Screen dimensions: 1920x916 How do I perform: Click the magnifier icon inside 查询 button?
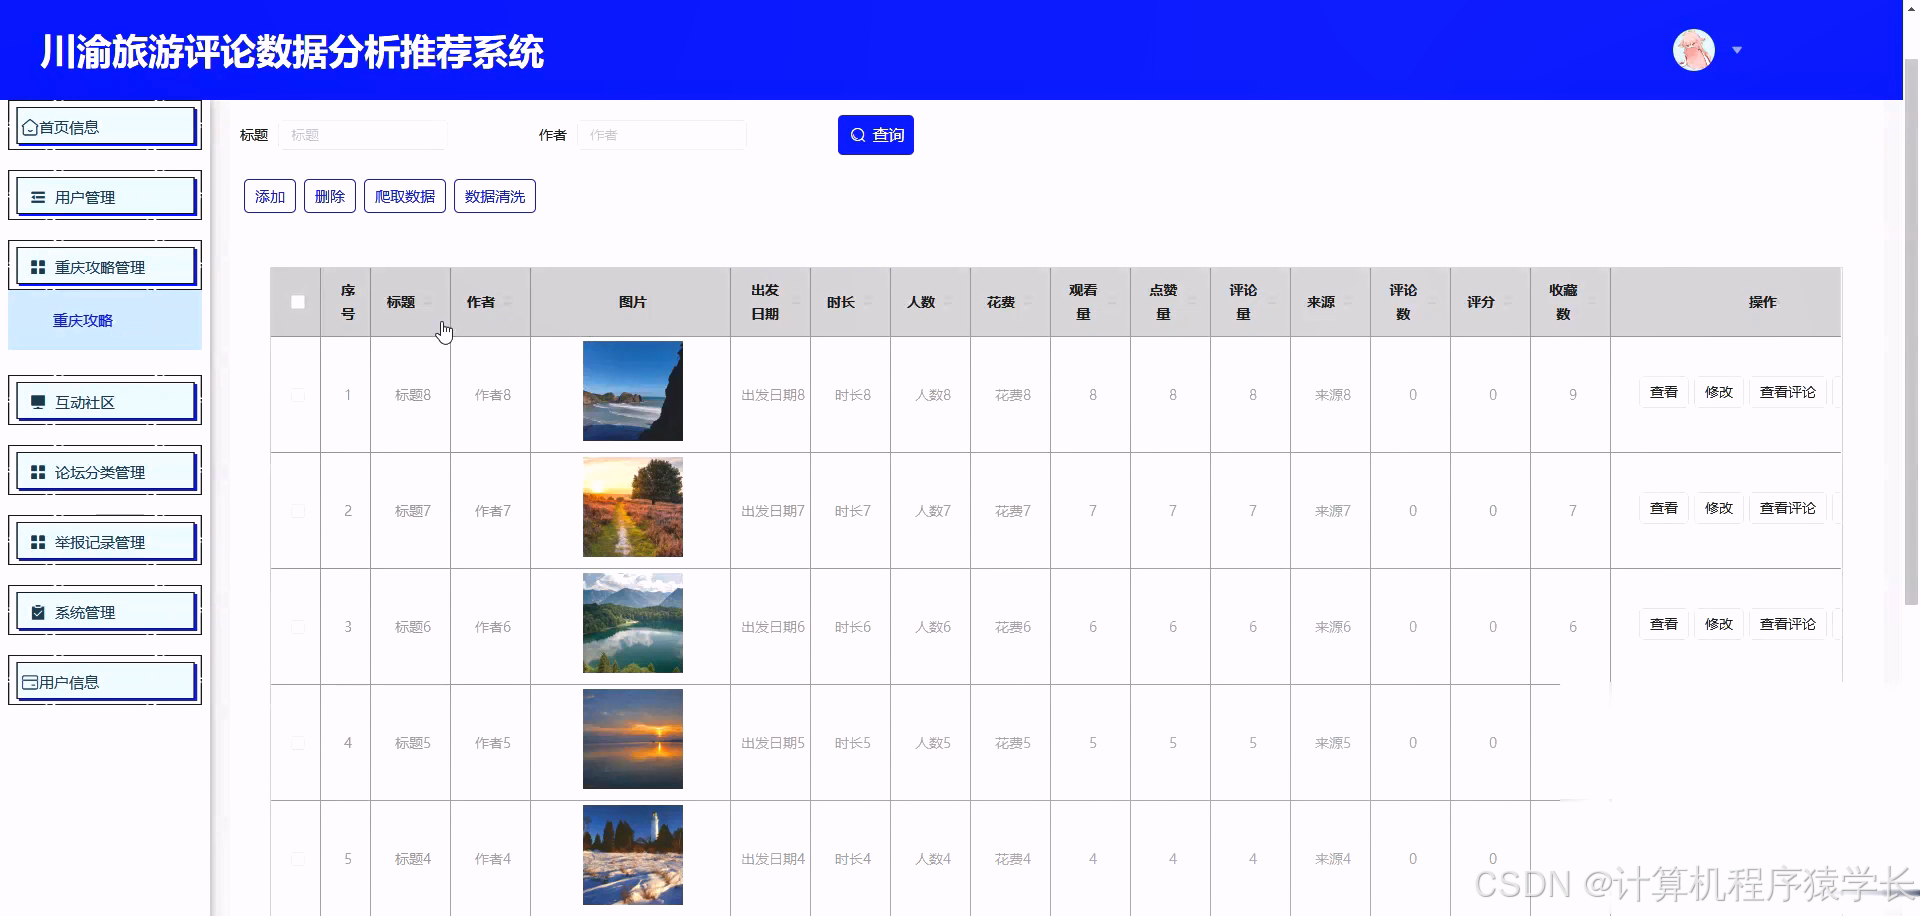point(858,134)
